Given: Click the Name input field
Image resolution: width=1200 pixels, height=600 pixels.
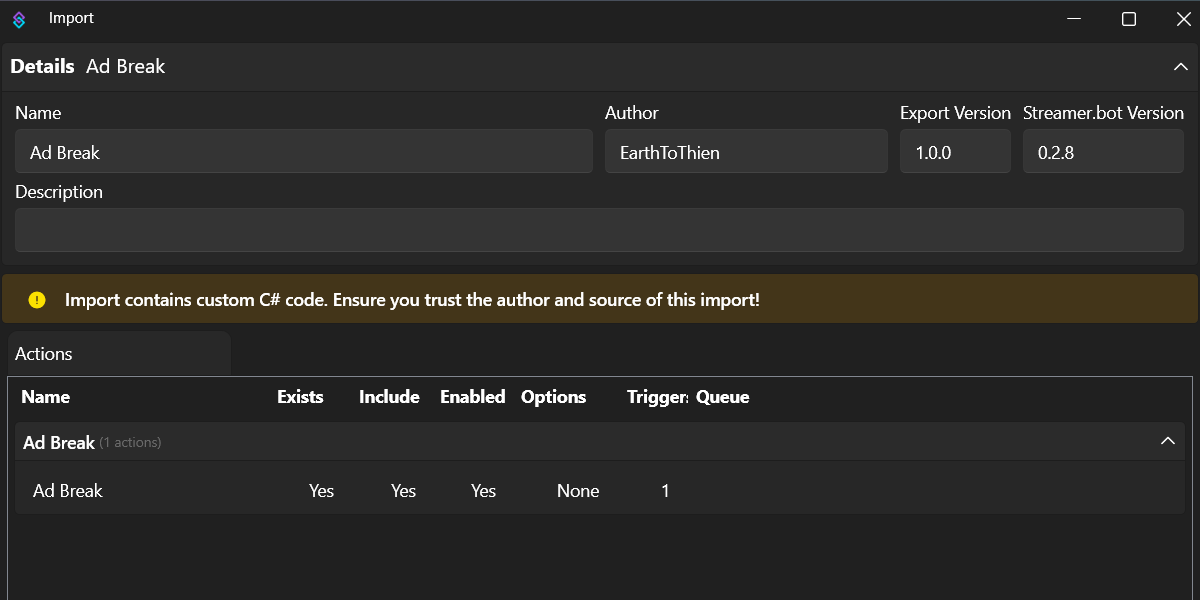Looking at the screenshot, I should point(304,152).
